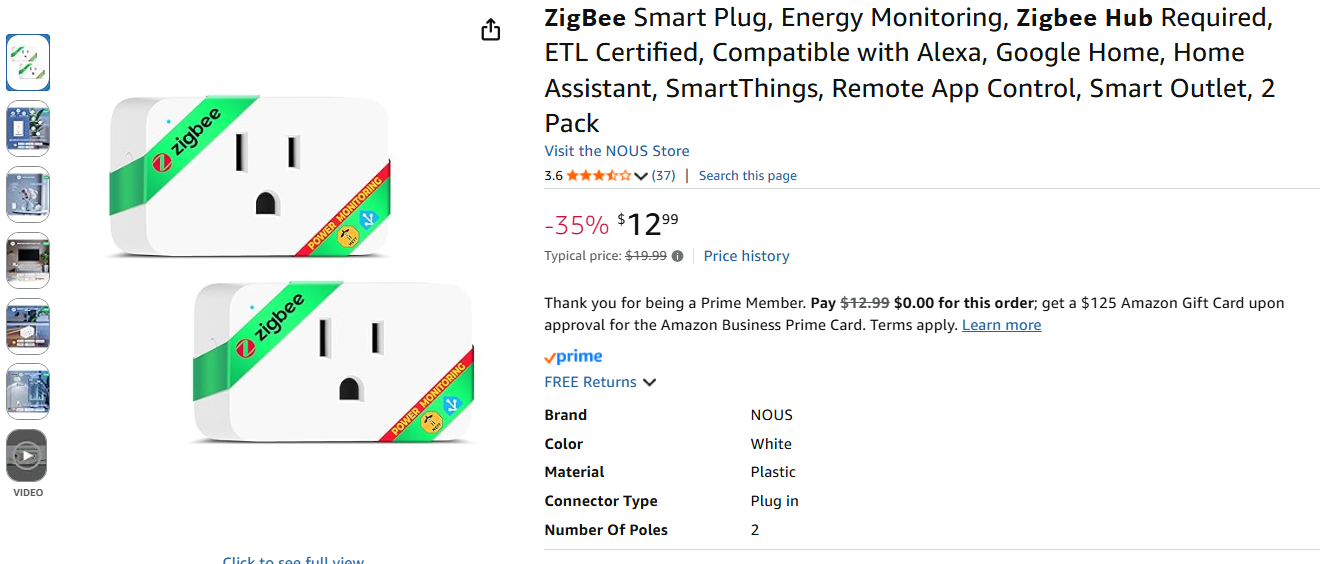Click the share icon above product image

pyautogui.click(x=490, y=30)
